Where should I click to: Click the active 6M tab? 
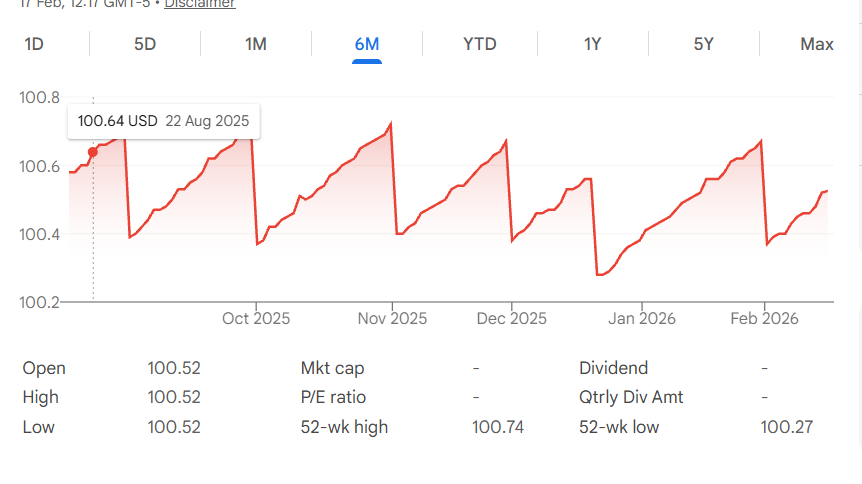point(367,44)
